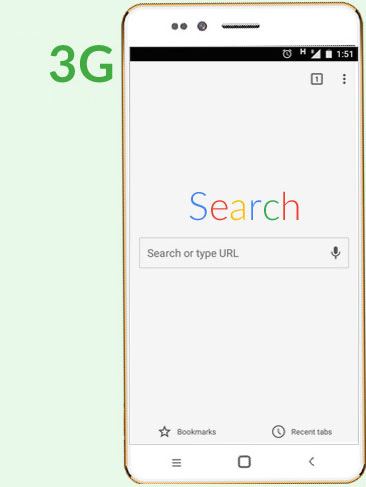Open the Recent tabs link
This screenshot has height=487, width=366.
311,432
